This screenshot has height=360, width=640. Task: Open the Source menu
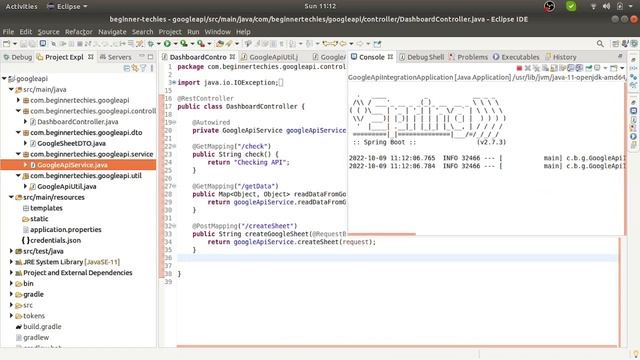pyautogui.click(x=48, y=31)
